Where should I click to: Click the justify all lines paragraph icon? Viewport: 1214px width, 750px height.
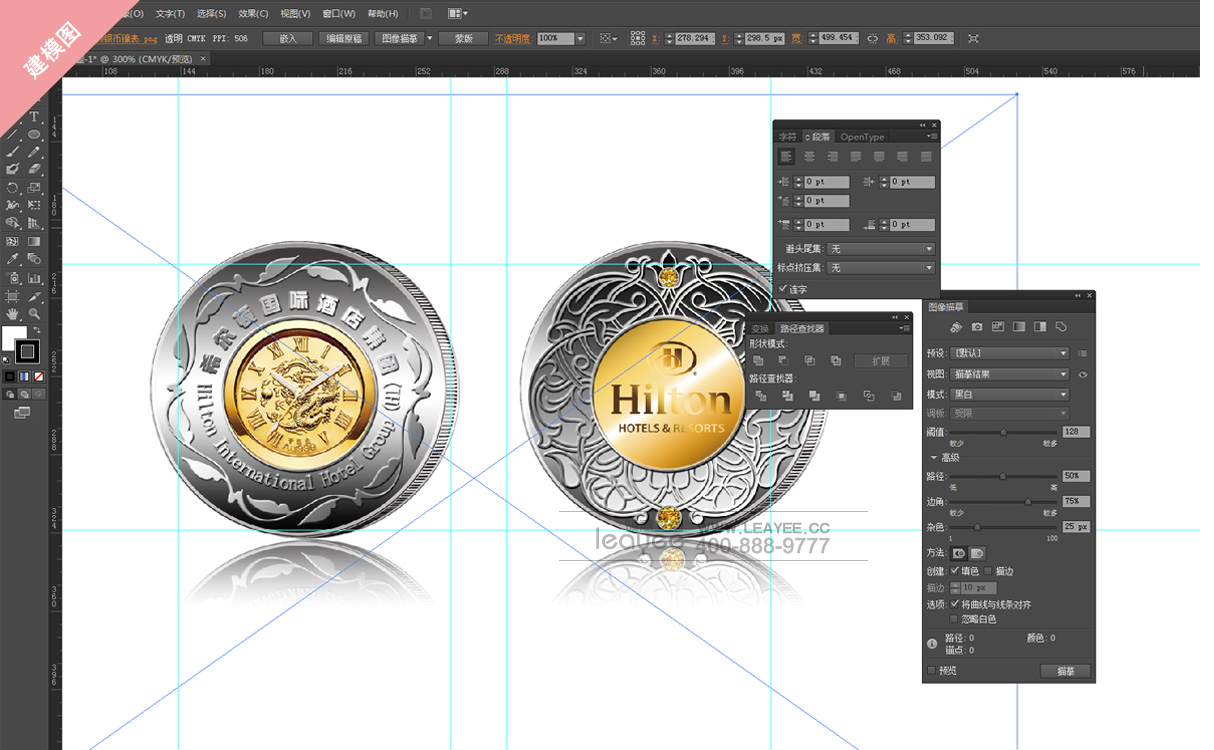tap(926, 157)
